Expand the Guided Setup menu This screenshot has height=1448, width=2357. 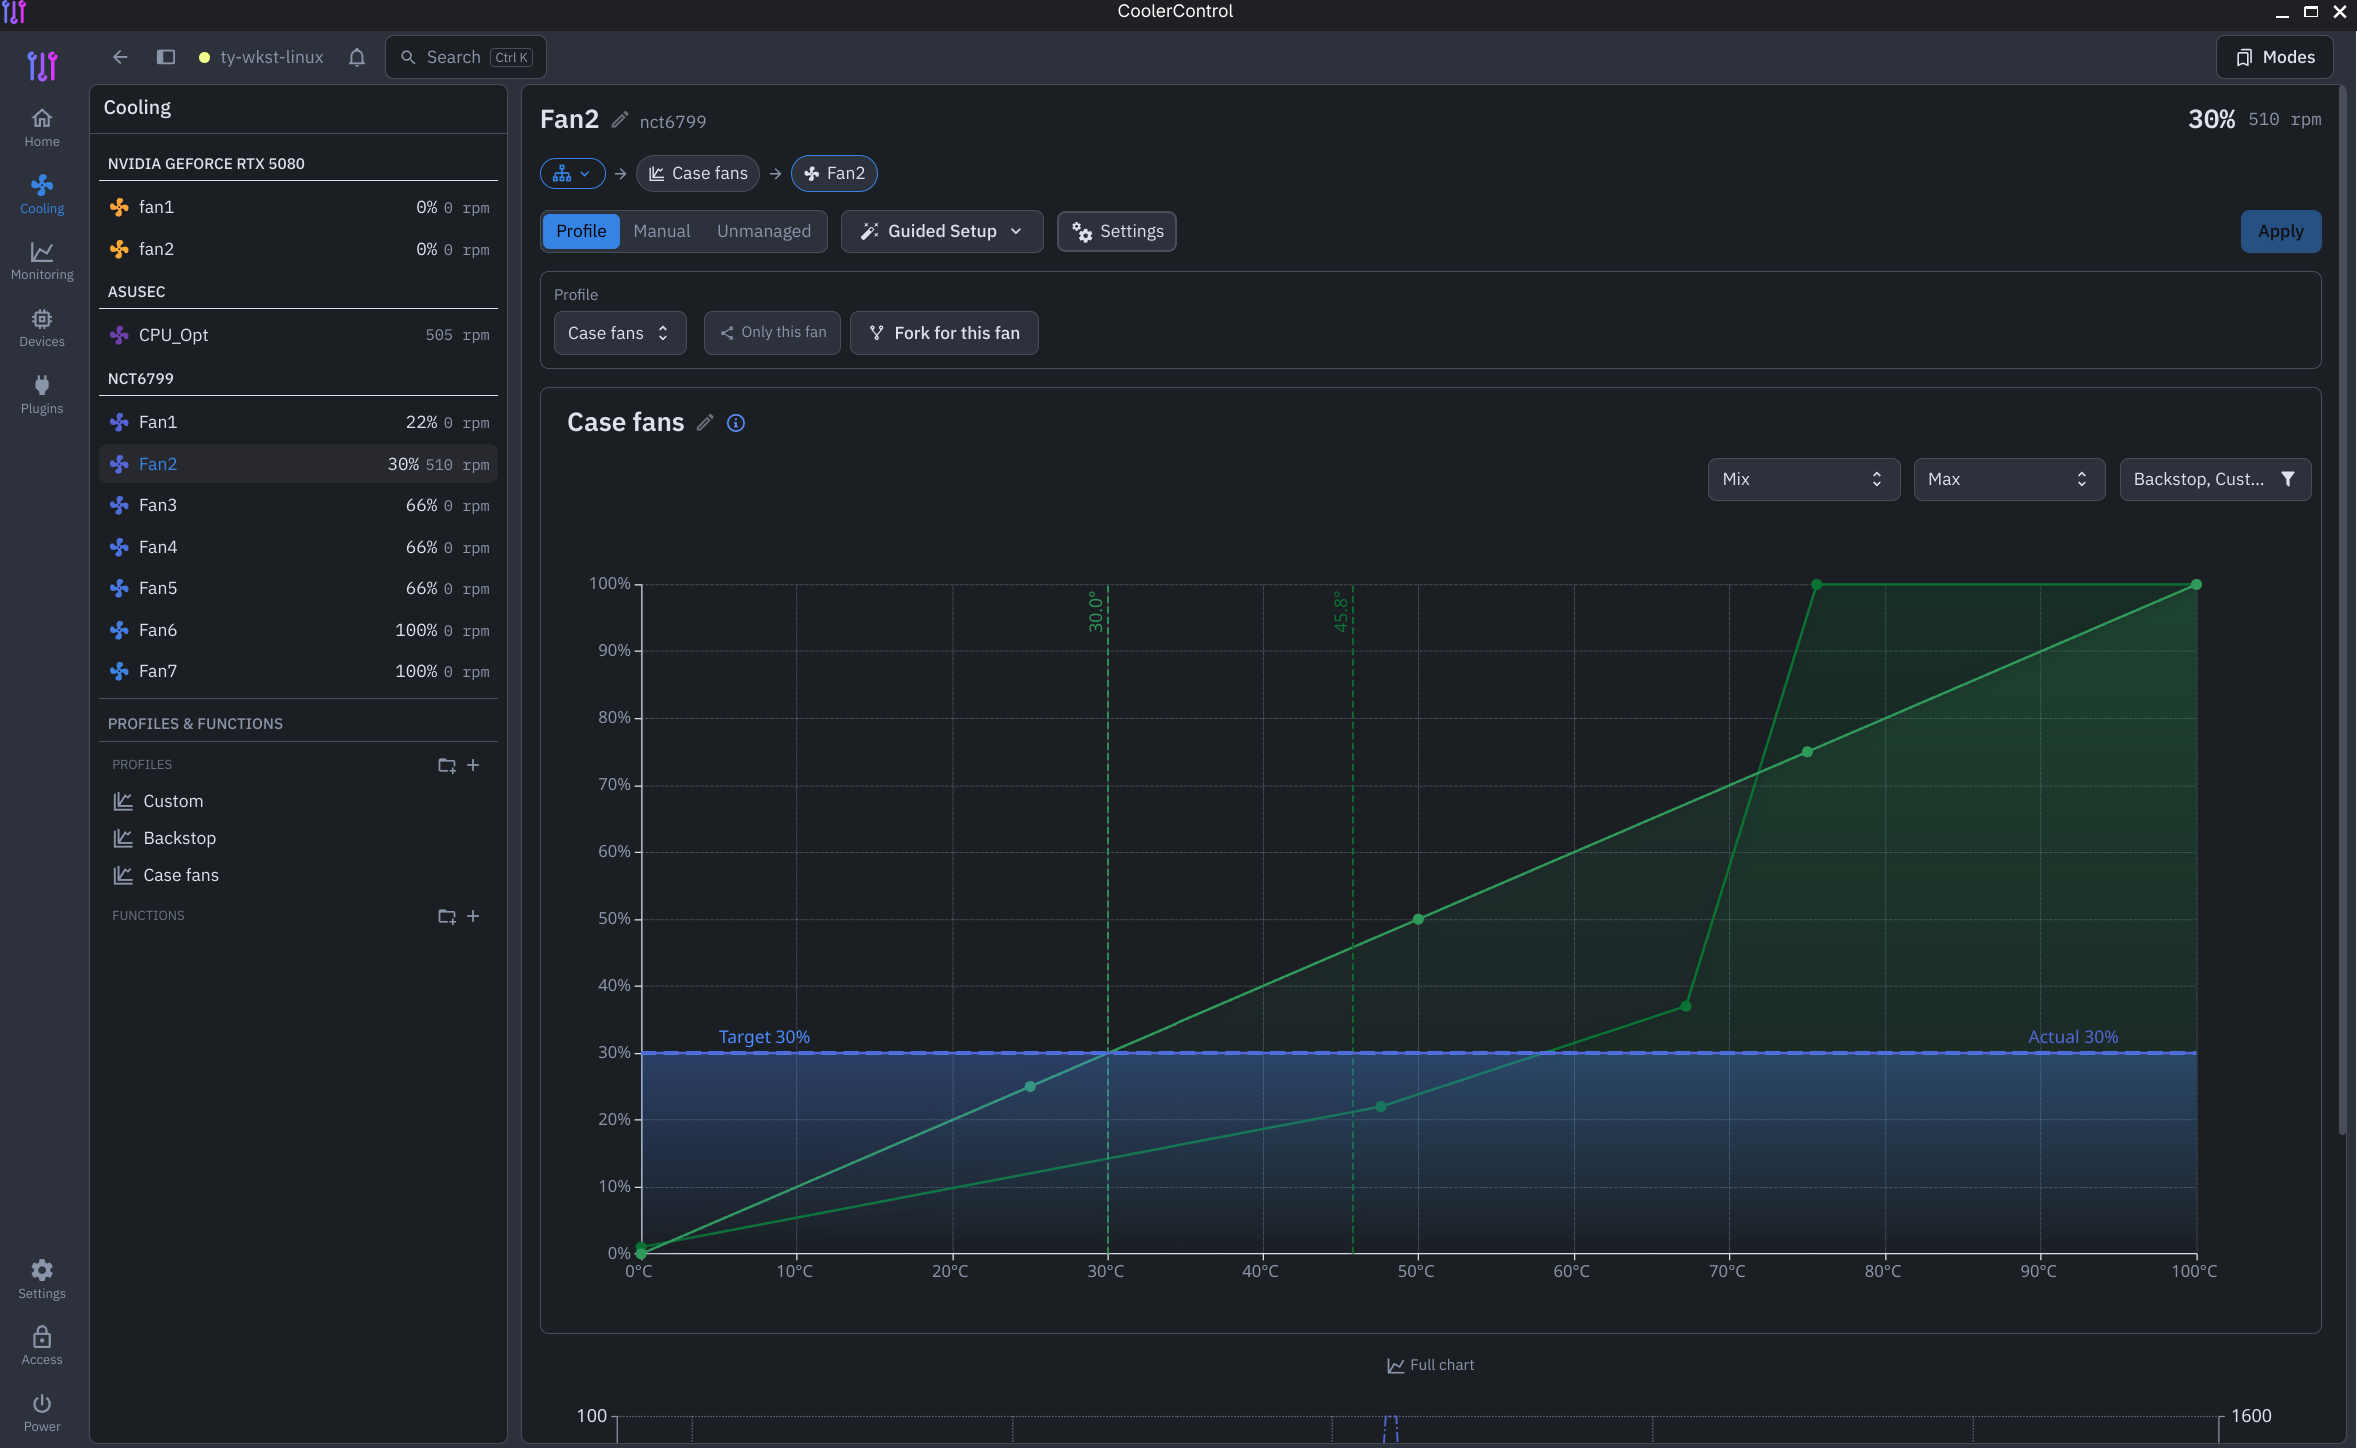pyautogui.click(x=942, y=231)
